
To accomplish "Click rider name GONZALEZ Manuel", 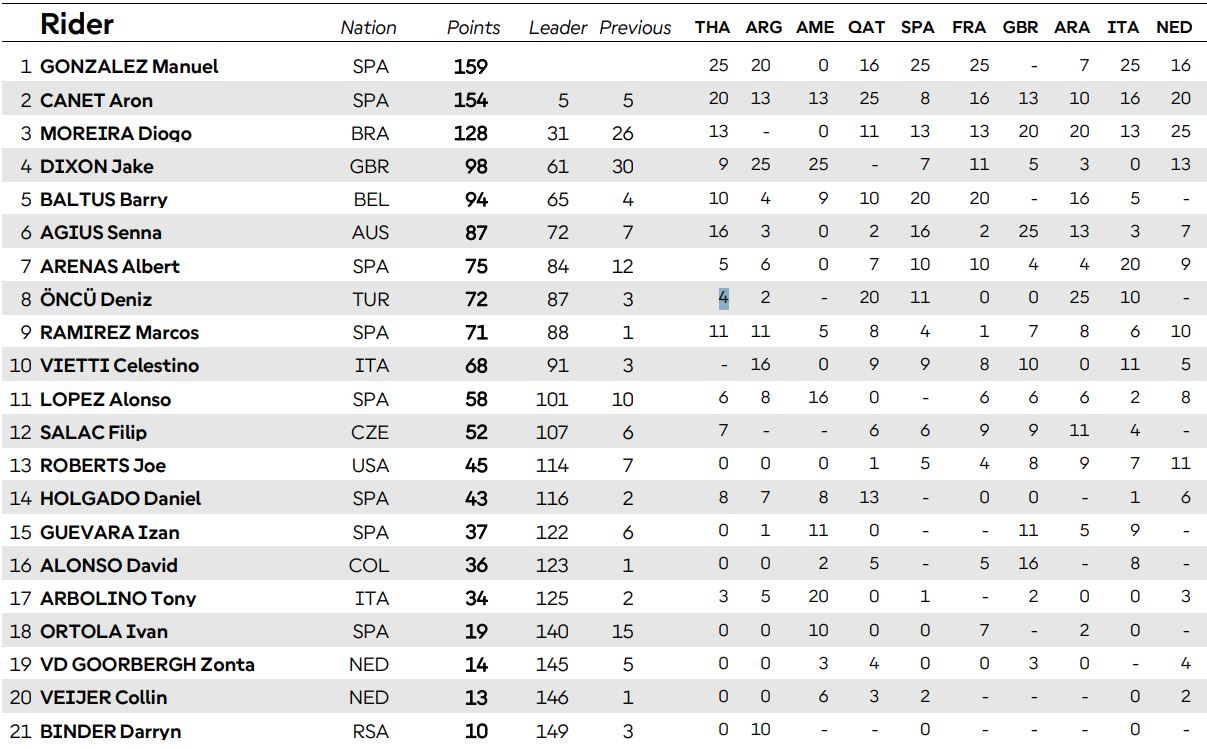I will click(x=129, y=67).
